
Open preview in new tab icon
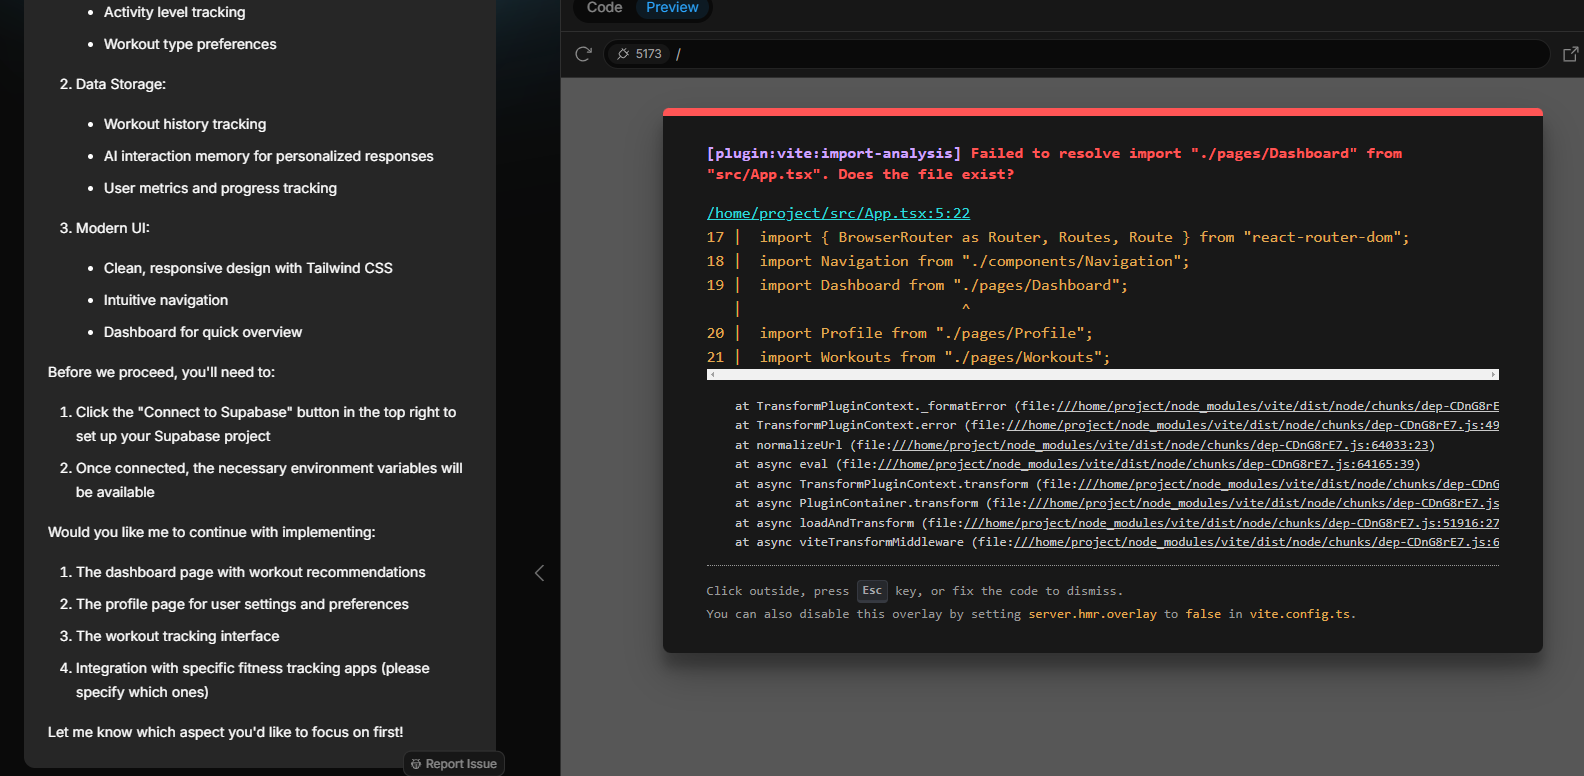(x=1571, y=54)
